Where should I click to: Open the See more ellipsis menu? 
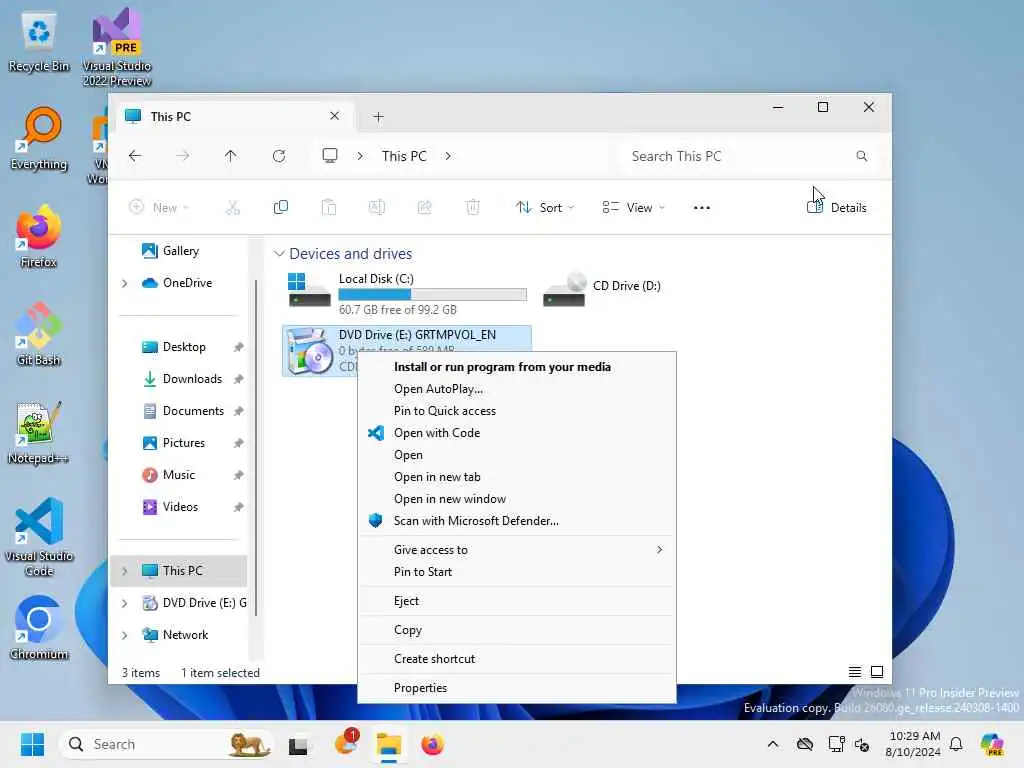pos(701,208)
